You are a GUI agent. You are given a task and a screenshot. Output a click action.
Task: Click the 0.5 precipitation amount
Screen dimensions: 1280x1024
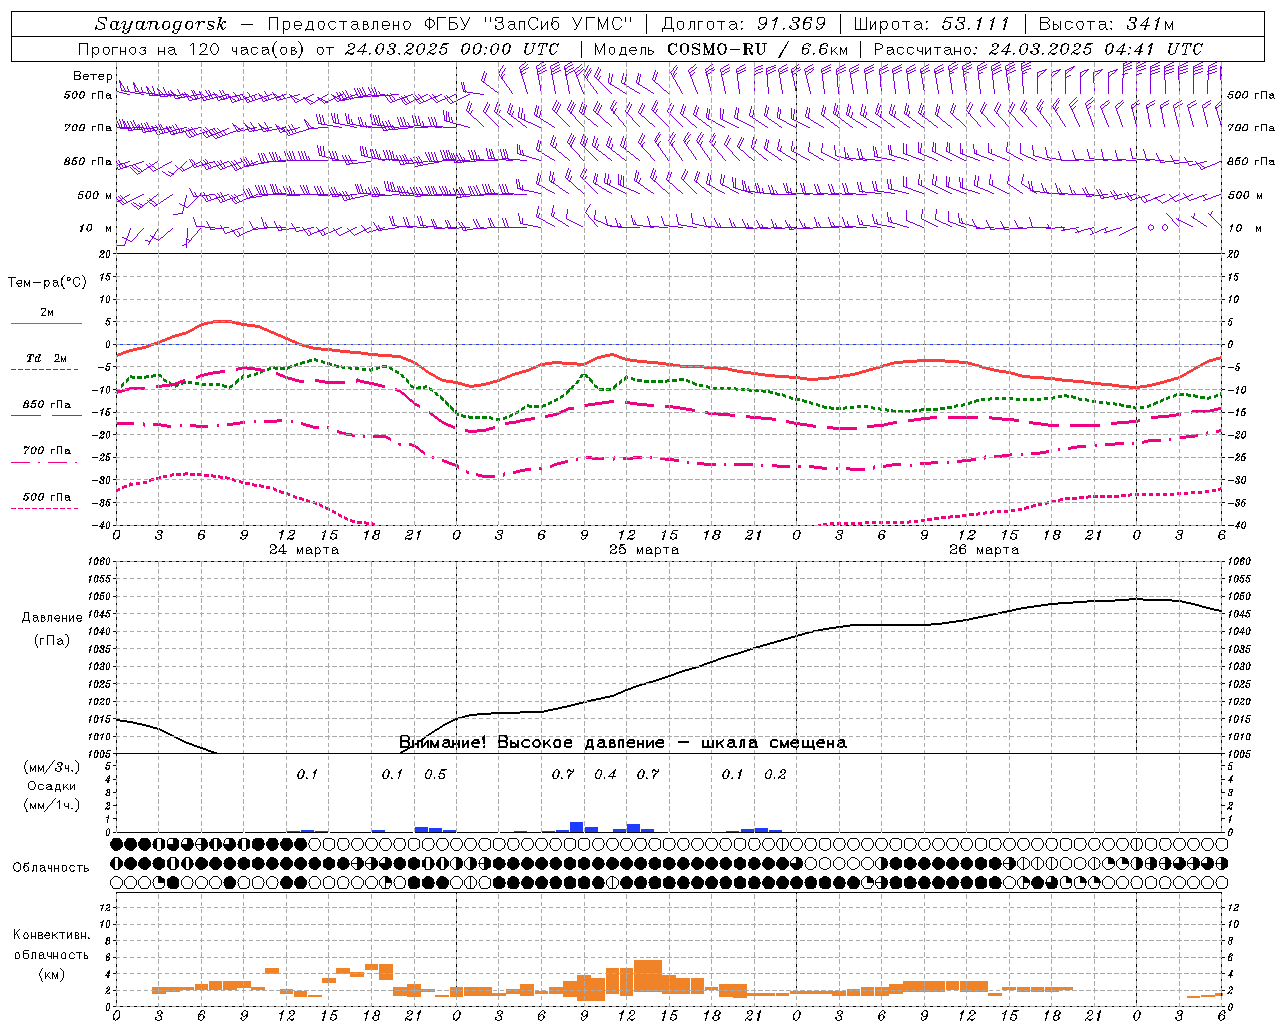[x=435, y=775]
